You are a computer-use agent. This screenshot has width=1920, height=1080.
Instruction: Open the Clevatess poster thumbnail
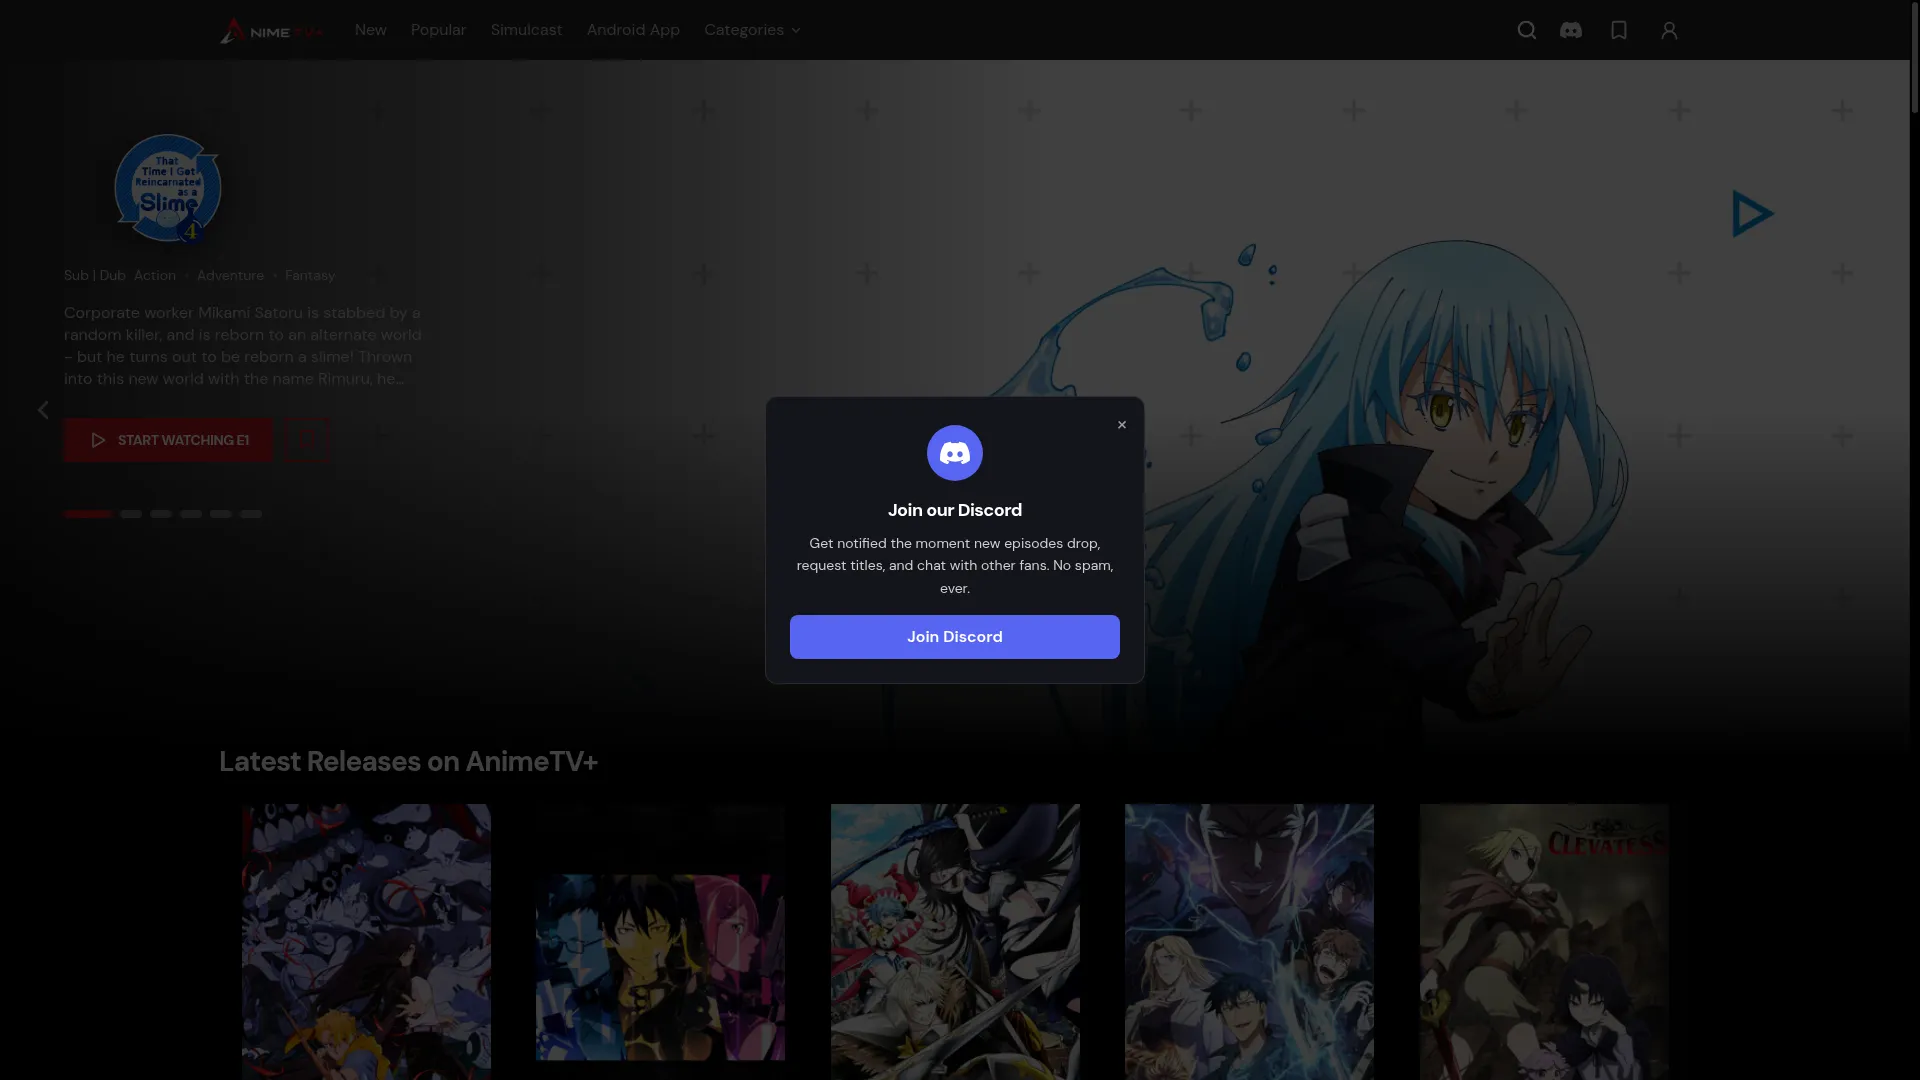click(x=1544, y=942)
